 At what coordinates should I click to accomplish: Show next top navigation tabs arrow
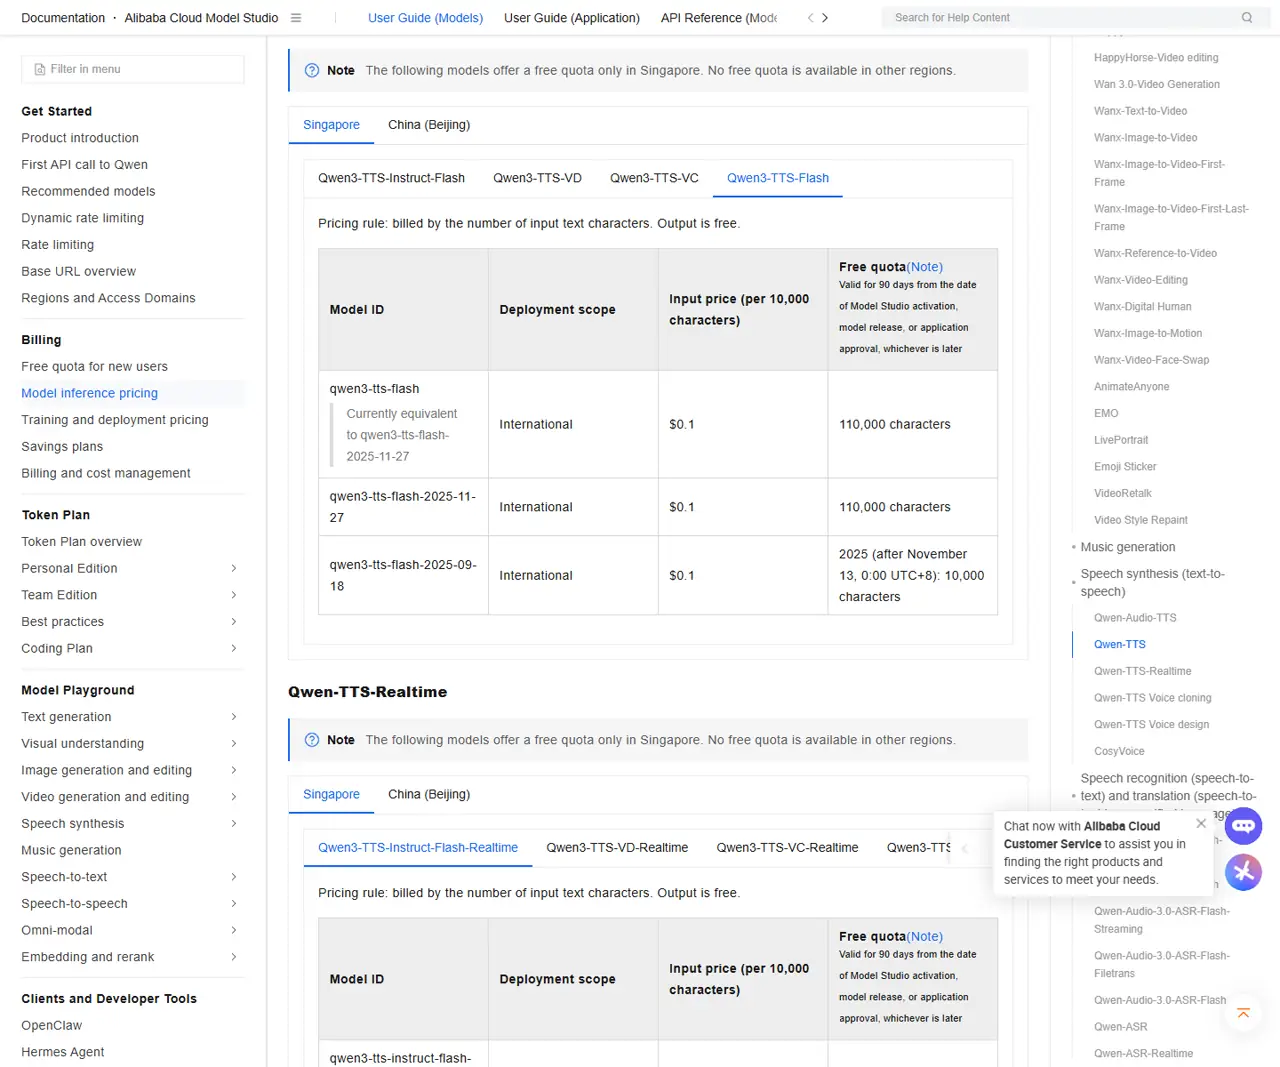pyautogui.click(x=825, y=18)
